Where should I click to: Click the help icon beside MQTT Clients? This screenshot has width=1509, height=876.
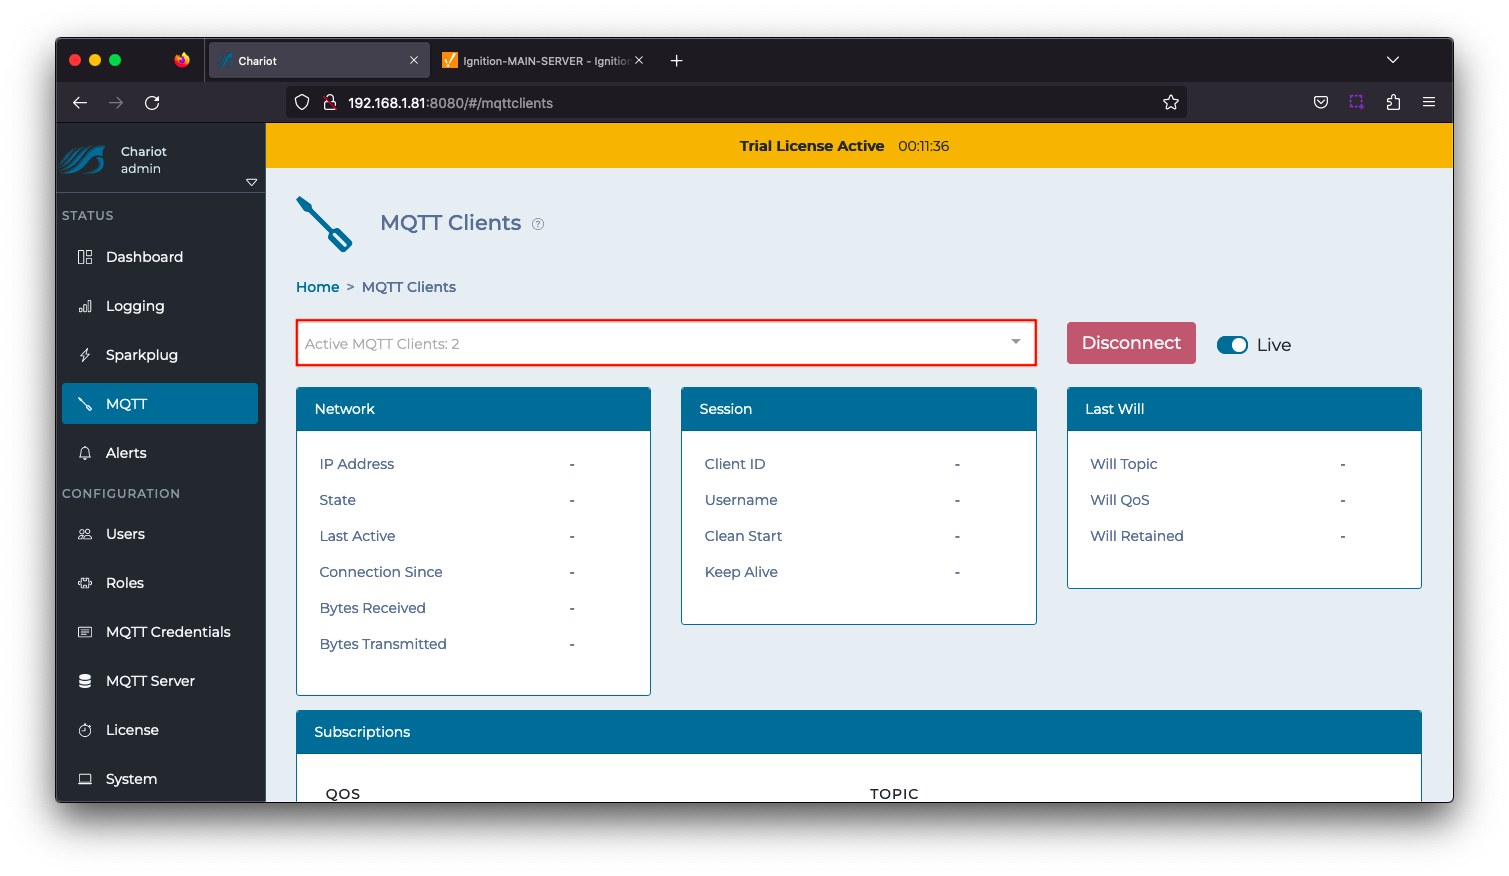pos(538,224)
